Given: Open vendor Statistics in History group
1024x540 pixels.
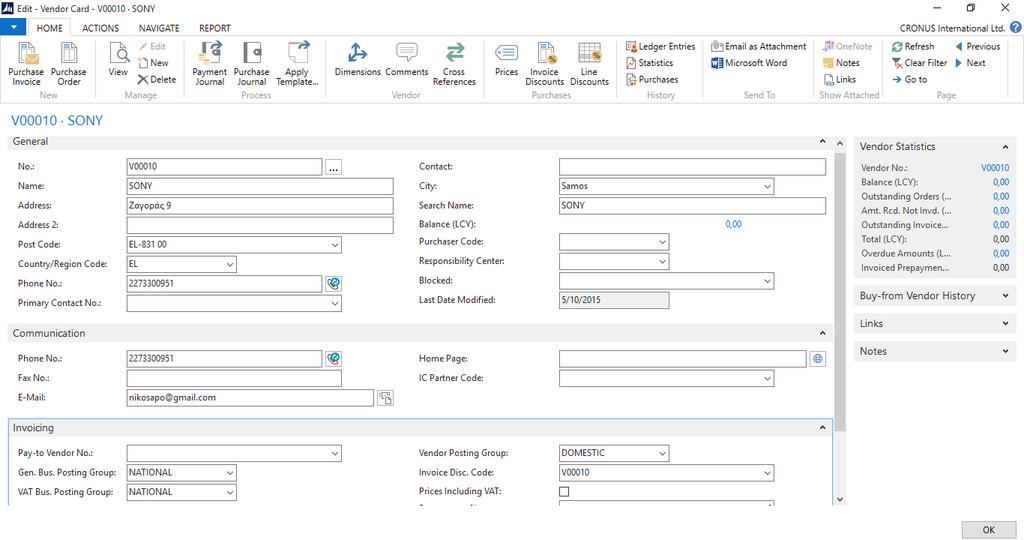Looking at the screenshot, I should click(650, 63).
